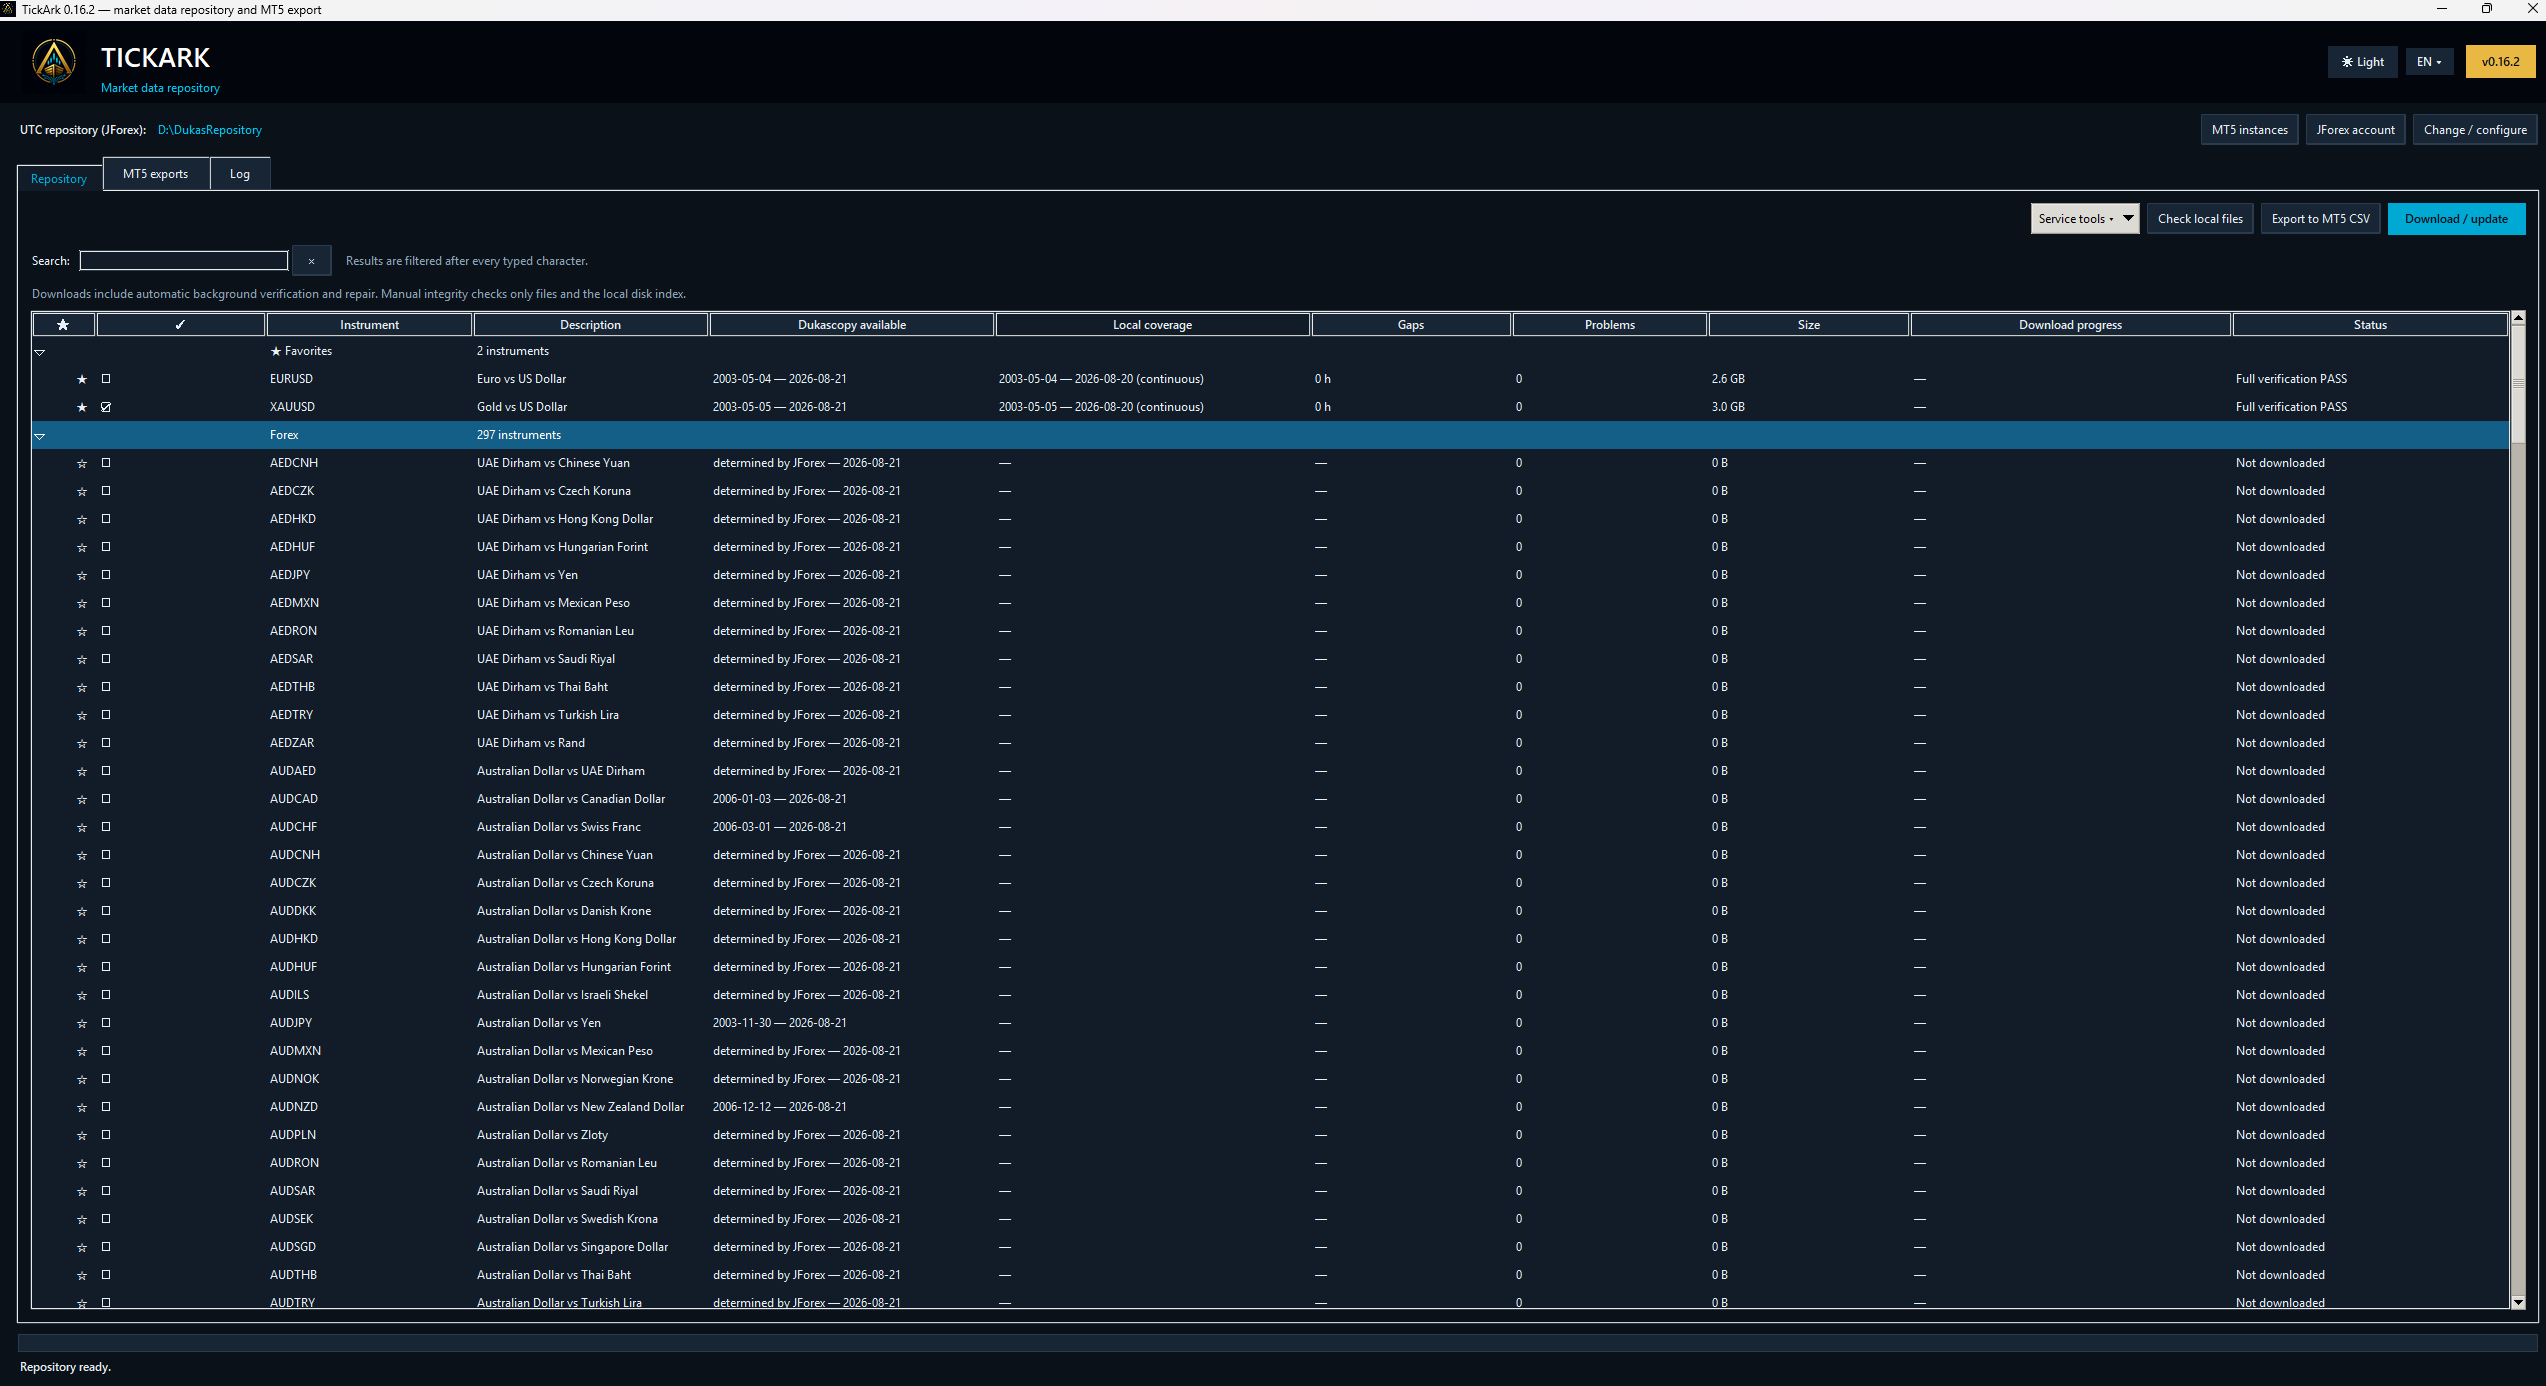Star the AEDSAR instrument as favorite
The image size is (2546, 1386).
[82, 659]
